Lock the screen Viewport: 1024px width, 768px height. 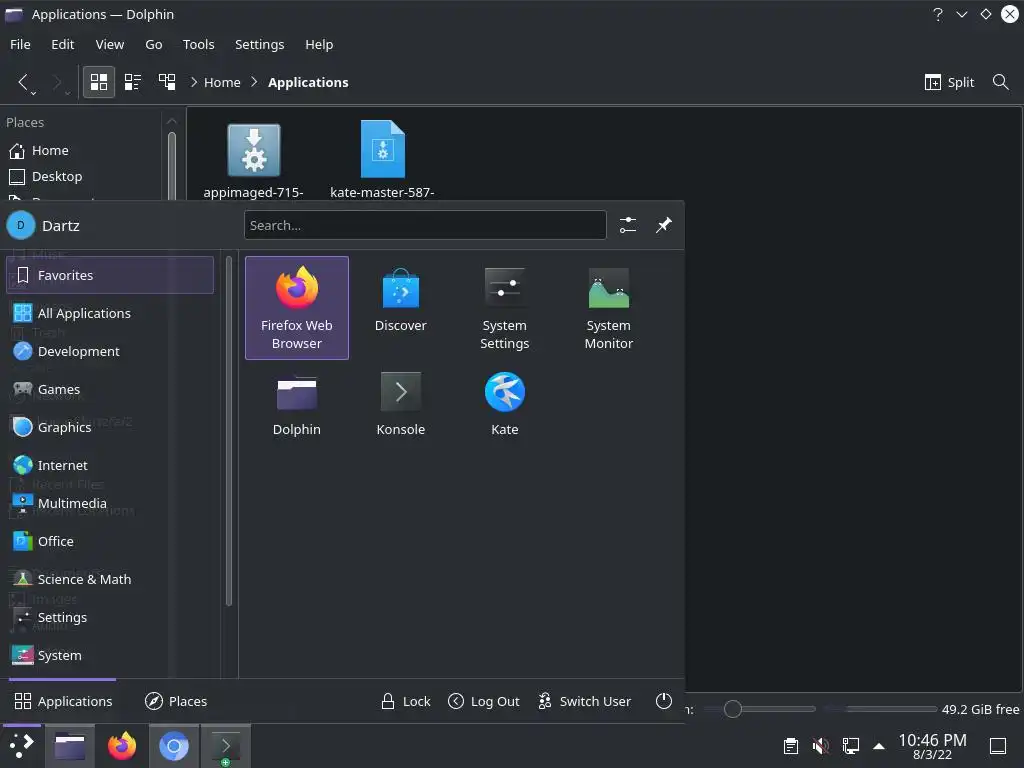click(406, 701)
